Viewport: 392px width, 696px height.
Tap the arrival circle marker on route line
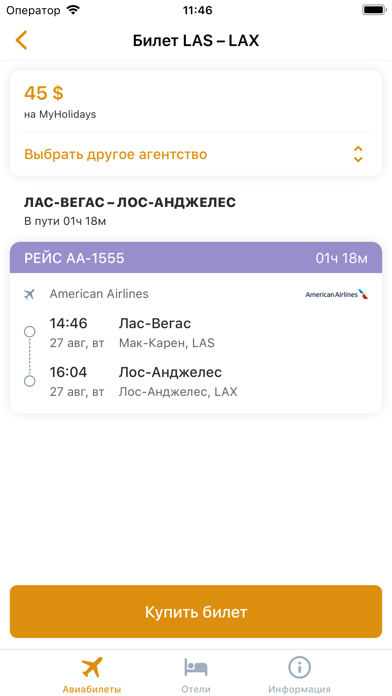(x=30, y=381)
